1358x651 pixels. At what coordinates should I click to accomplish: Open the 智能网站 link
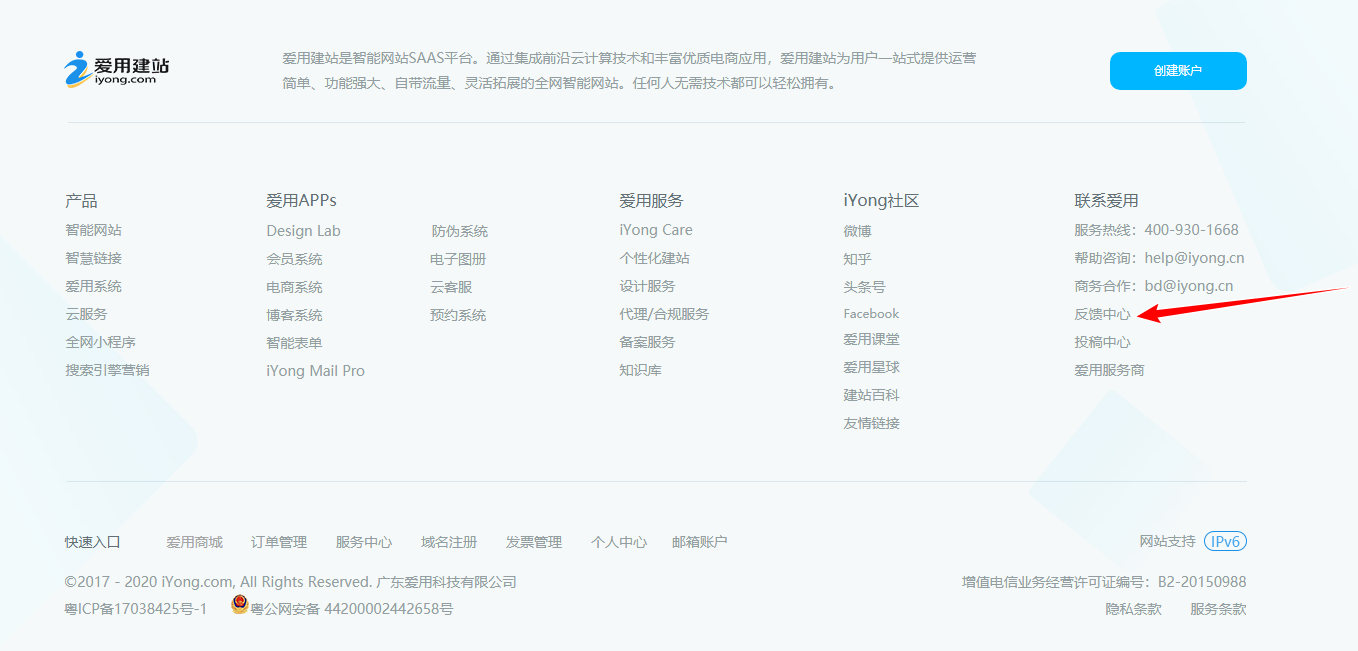(x=94, y=230)
